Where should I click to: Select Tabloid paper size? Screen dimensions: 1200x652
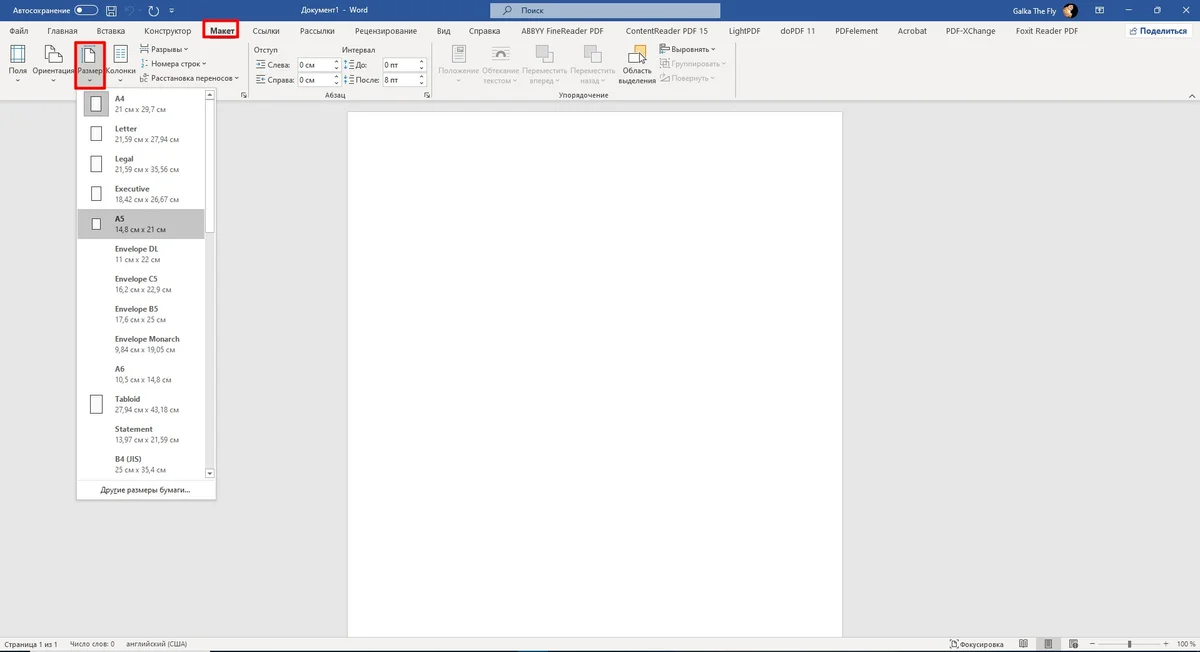[141, 404]
